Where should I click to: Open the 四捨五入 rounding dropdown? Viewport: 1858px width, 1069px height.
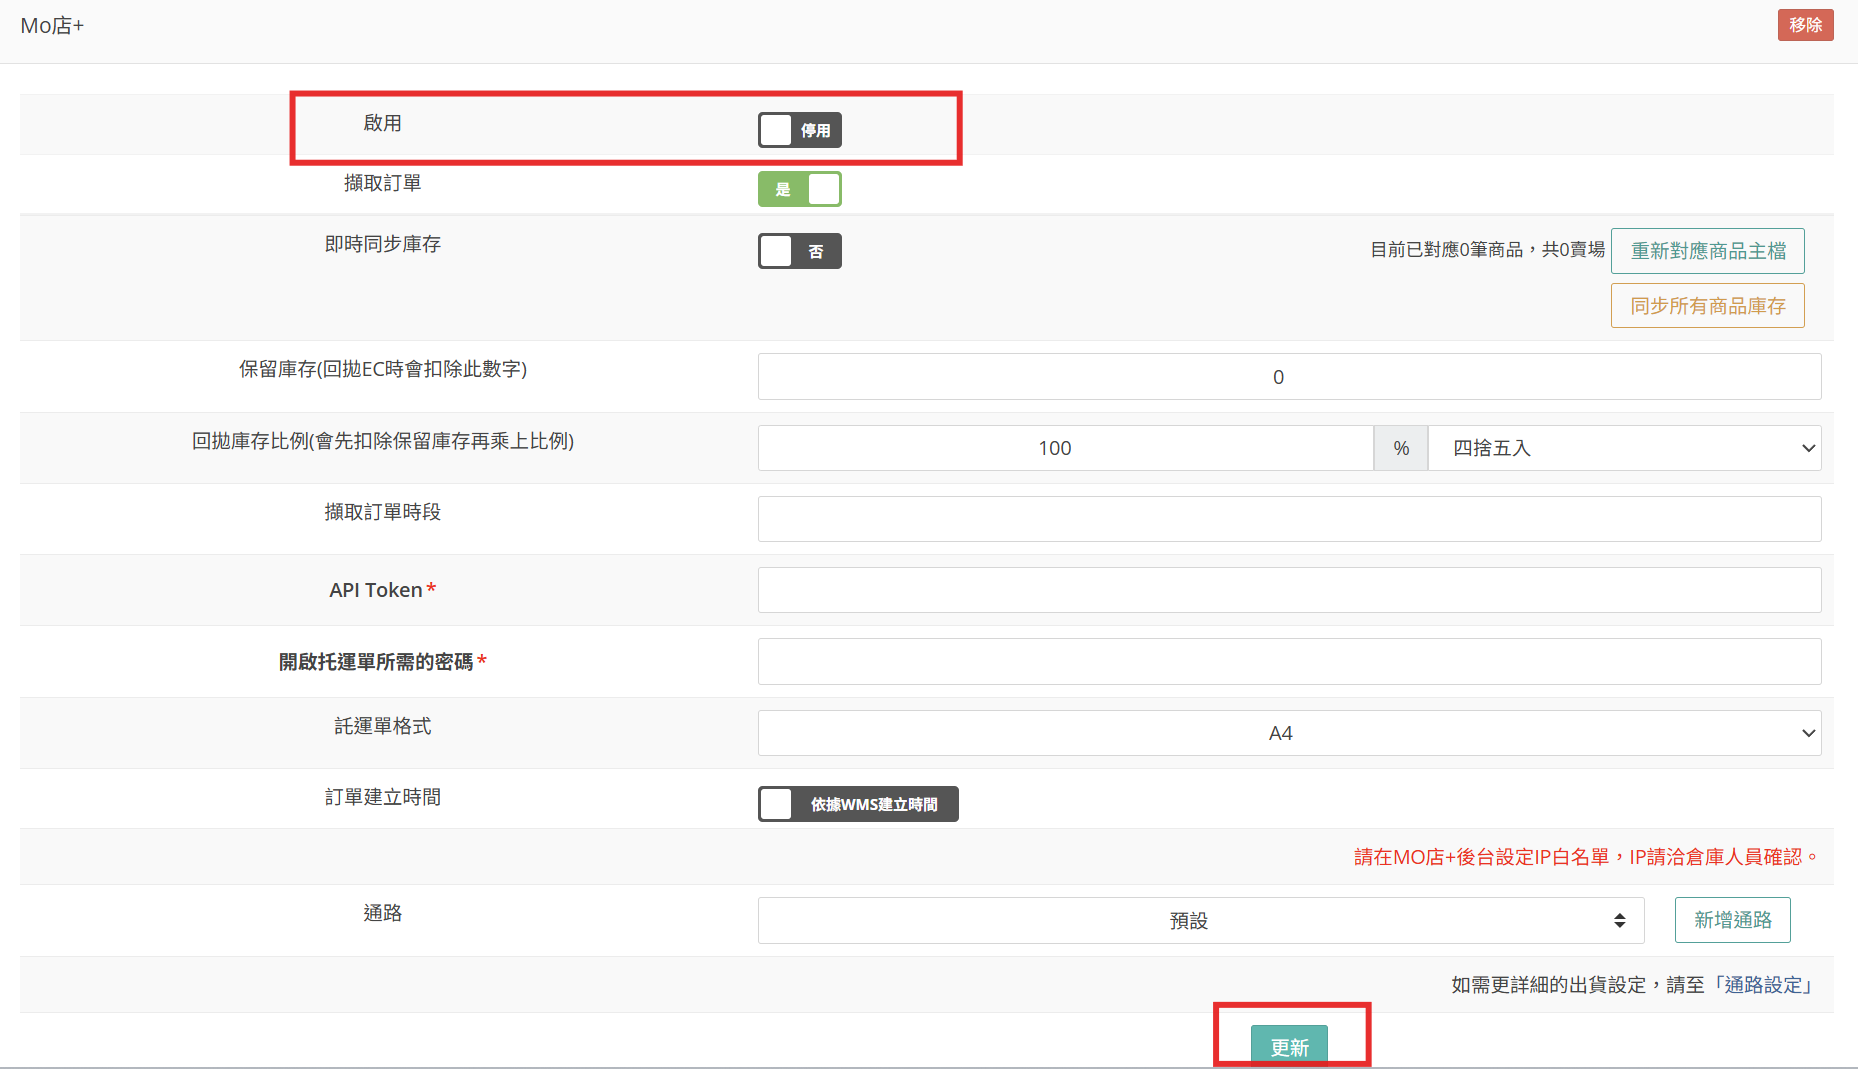[x=1623, y=448]
